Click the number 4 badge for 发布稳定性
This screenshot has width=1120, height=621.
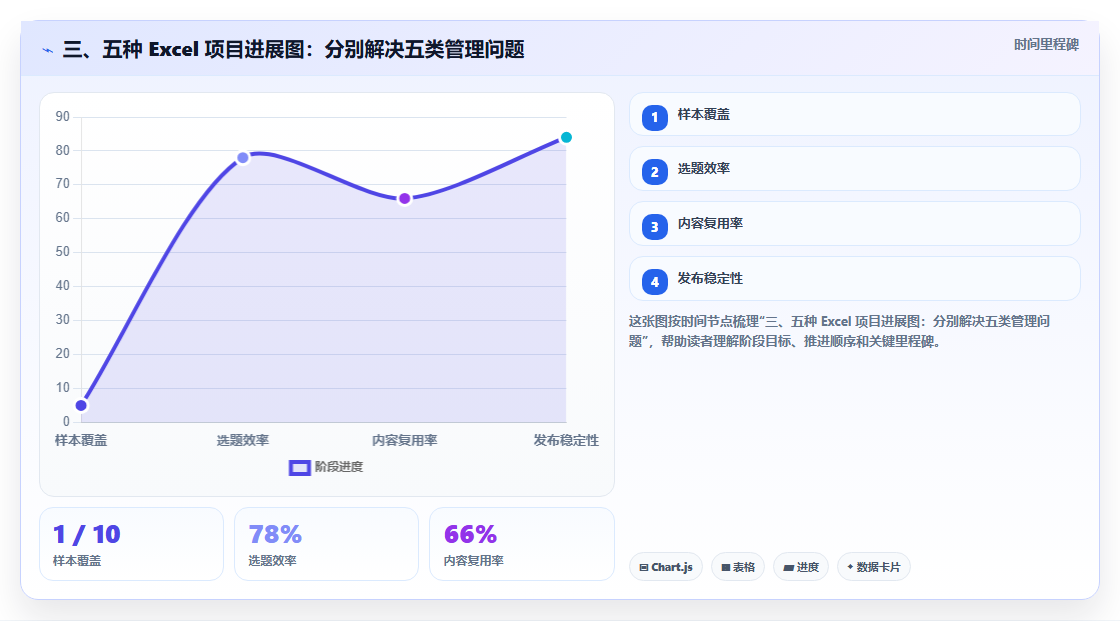[x=654, y=282]
